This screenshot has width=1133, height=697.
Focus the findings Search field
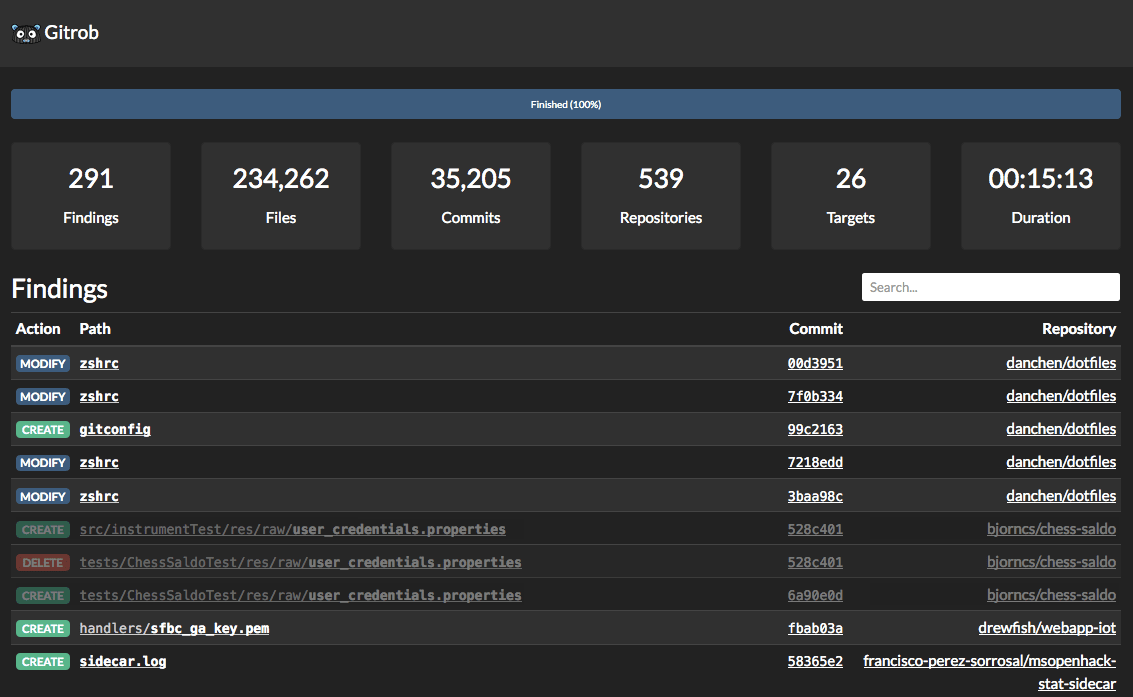pyautogui.click(x=990, y=287)
